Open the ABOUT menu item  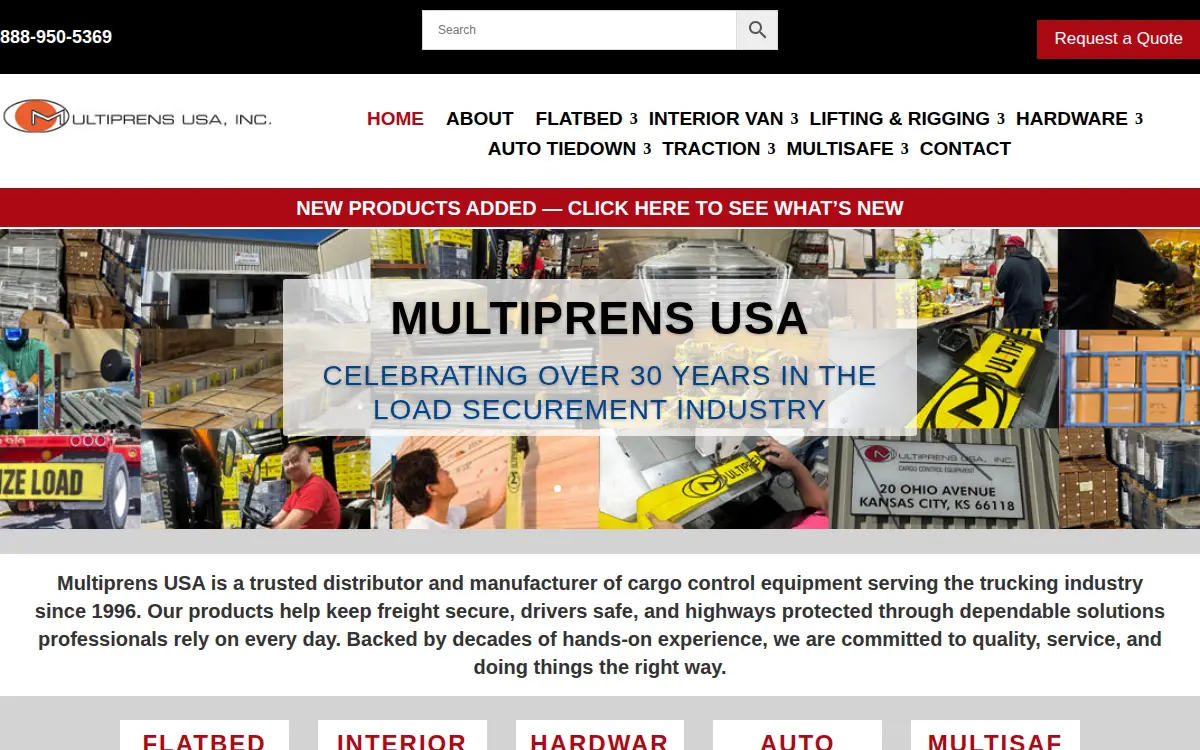[x=480, y=118]
